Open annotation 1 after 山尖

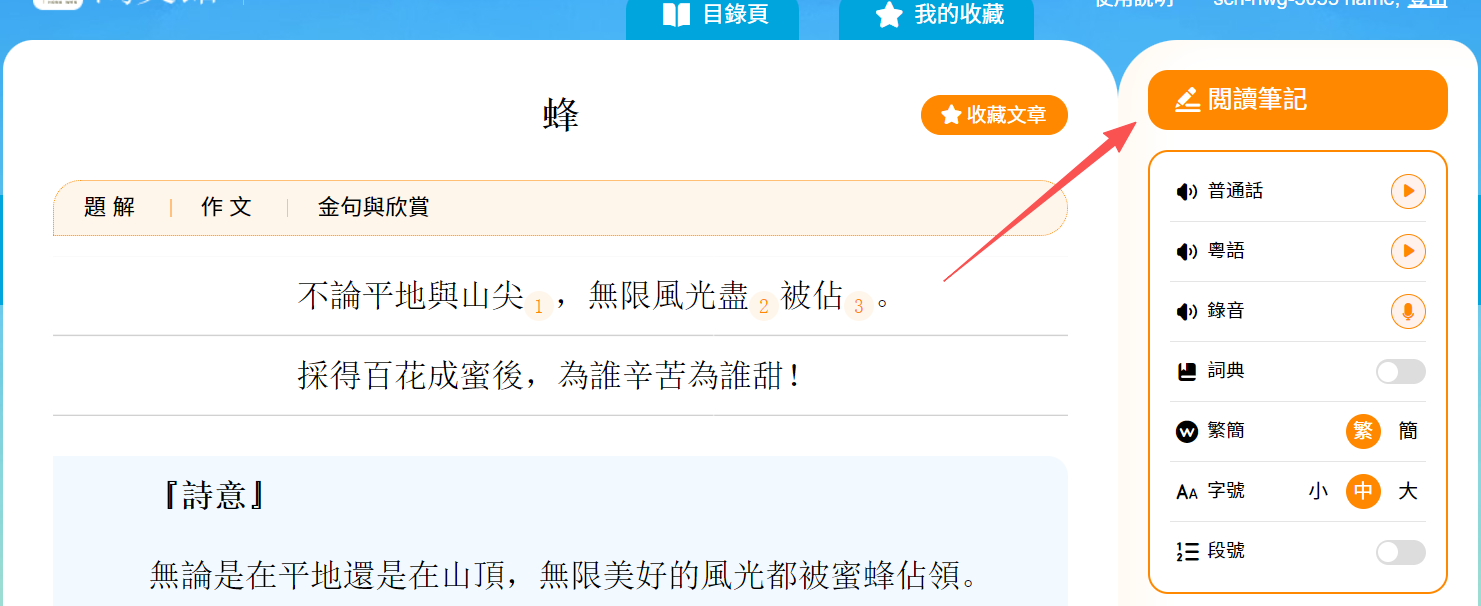538,306
